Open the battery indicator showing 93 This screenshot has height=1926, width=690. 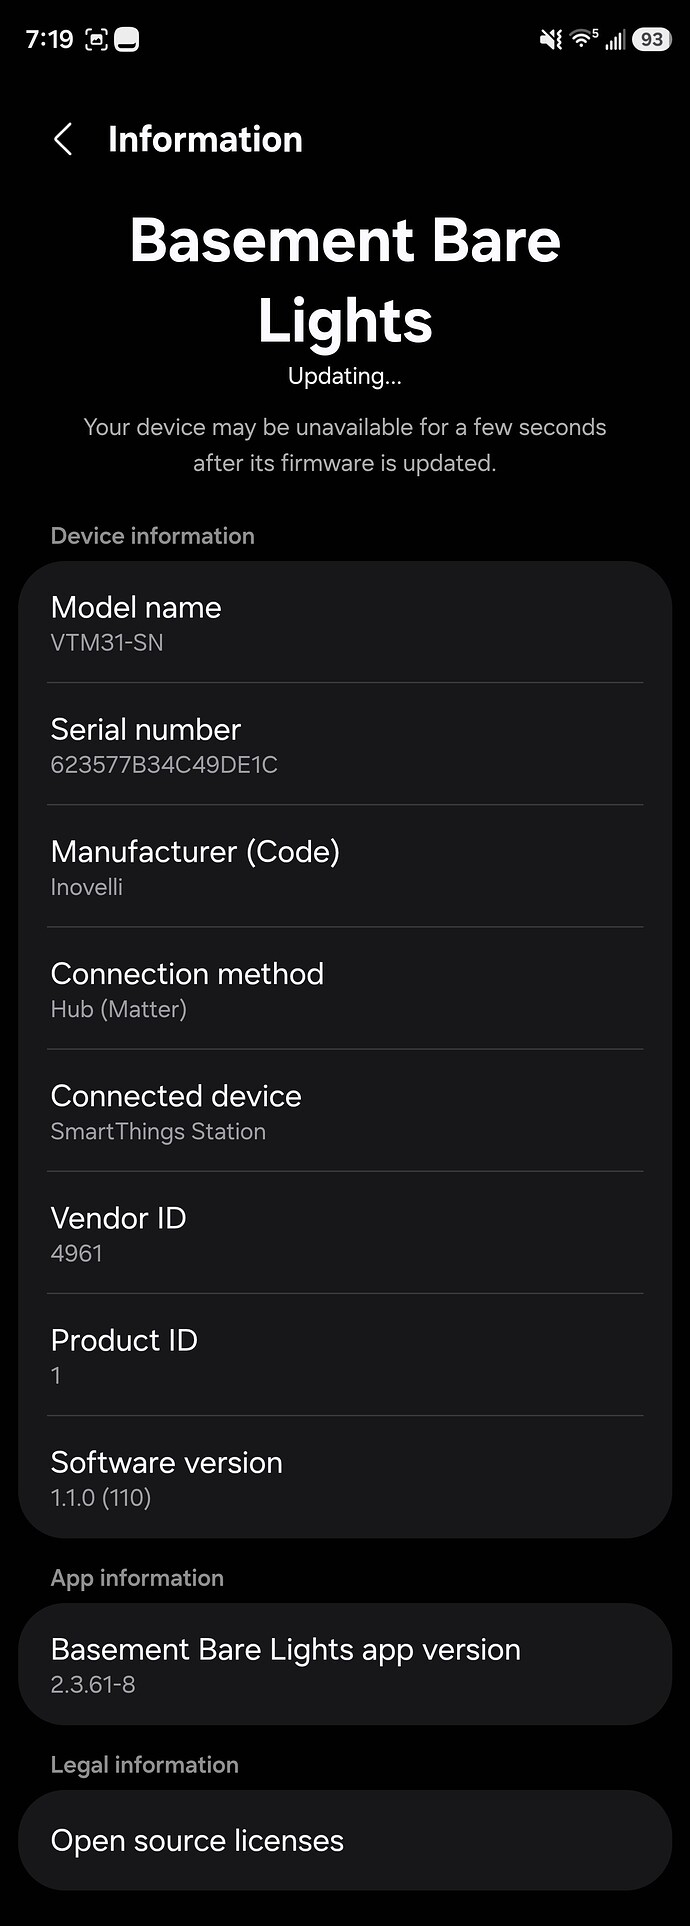click(651, 38)
